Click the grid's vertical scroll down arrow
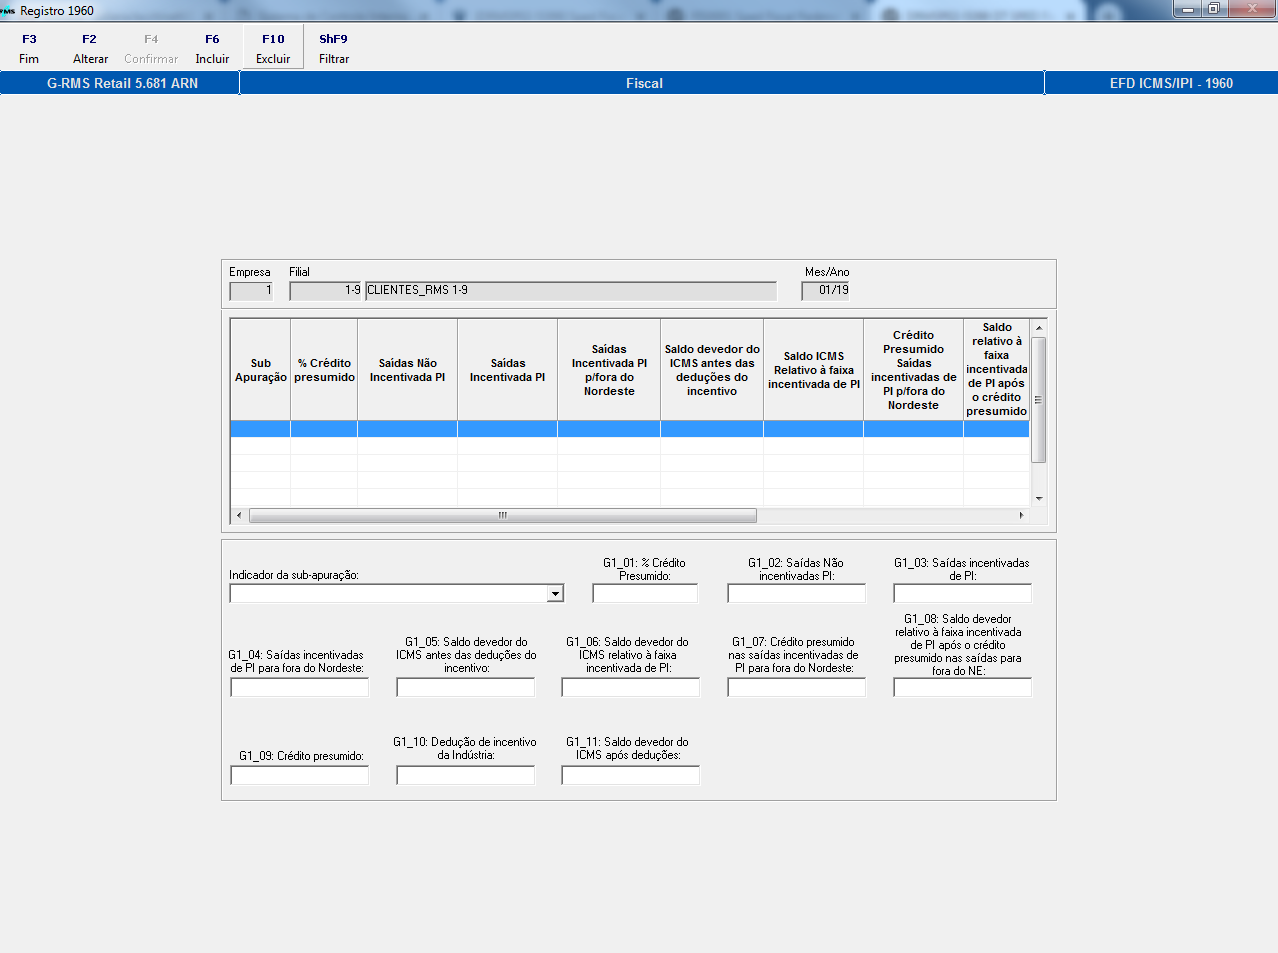 click(x=1039, y=499)
